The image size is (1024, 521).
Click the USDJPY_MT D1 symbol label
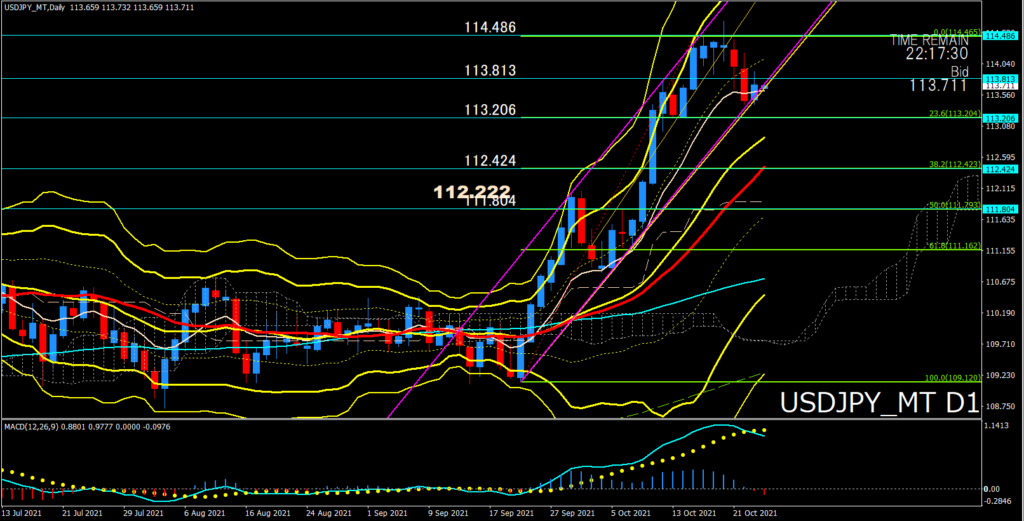coord(880,403)
